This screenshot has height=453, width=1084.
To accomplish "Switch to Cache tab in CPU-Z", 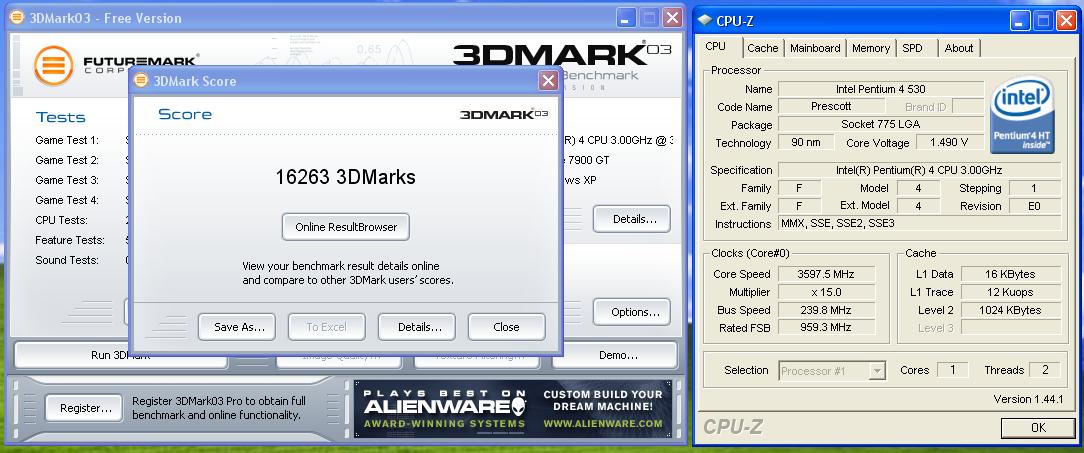I will (x=763, y=48).
